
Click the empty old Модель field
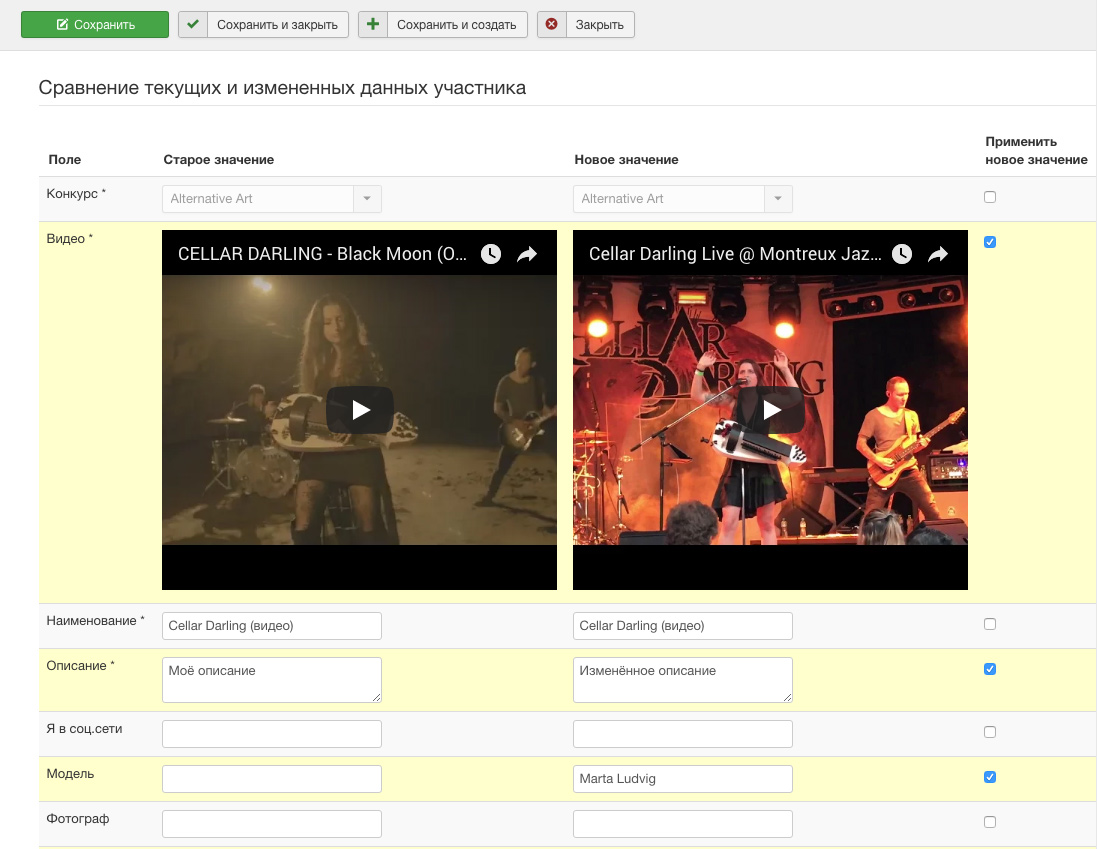point(271,779)
